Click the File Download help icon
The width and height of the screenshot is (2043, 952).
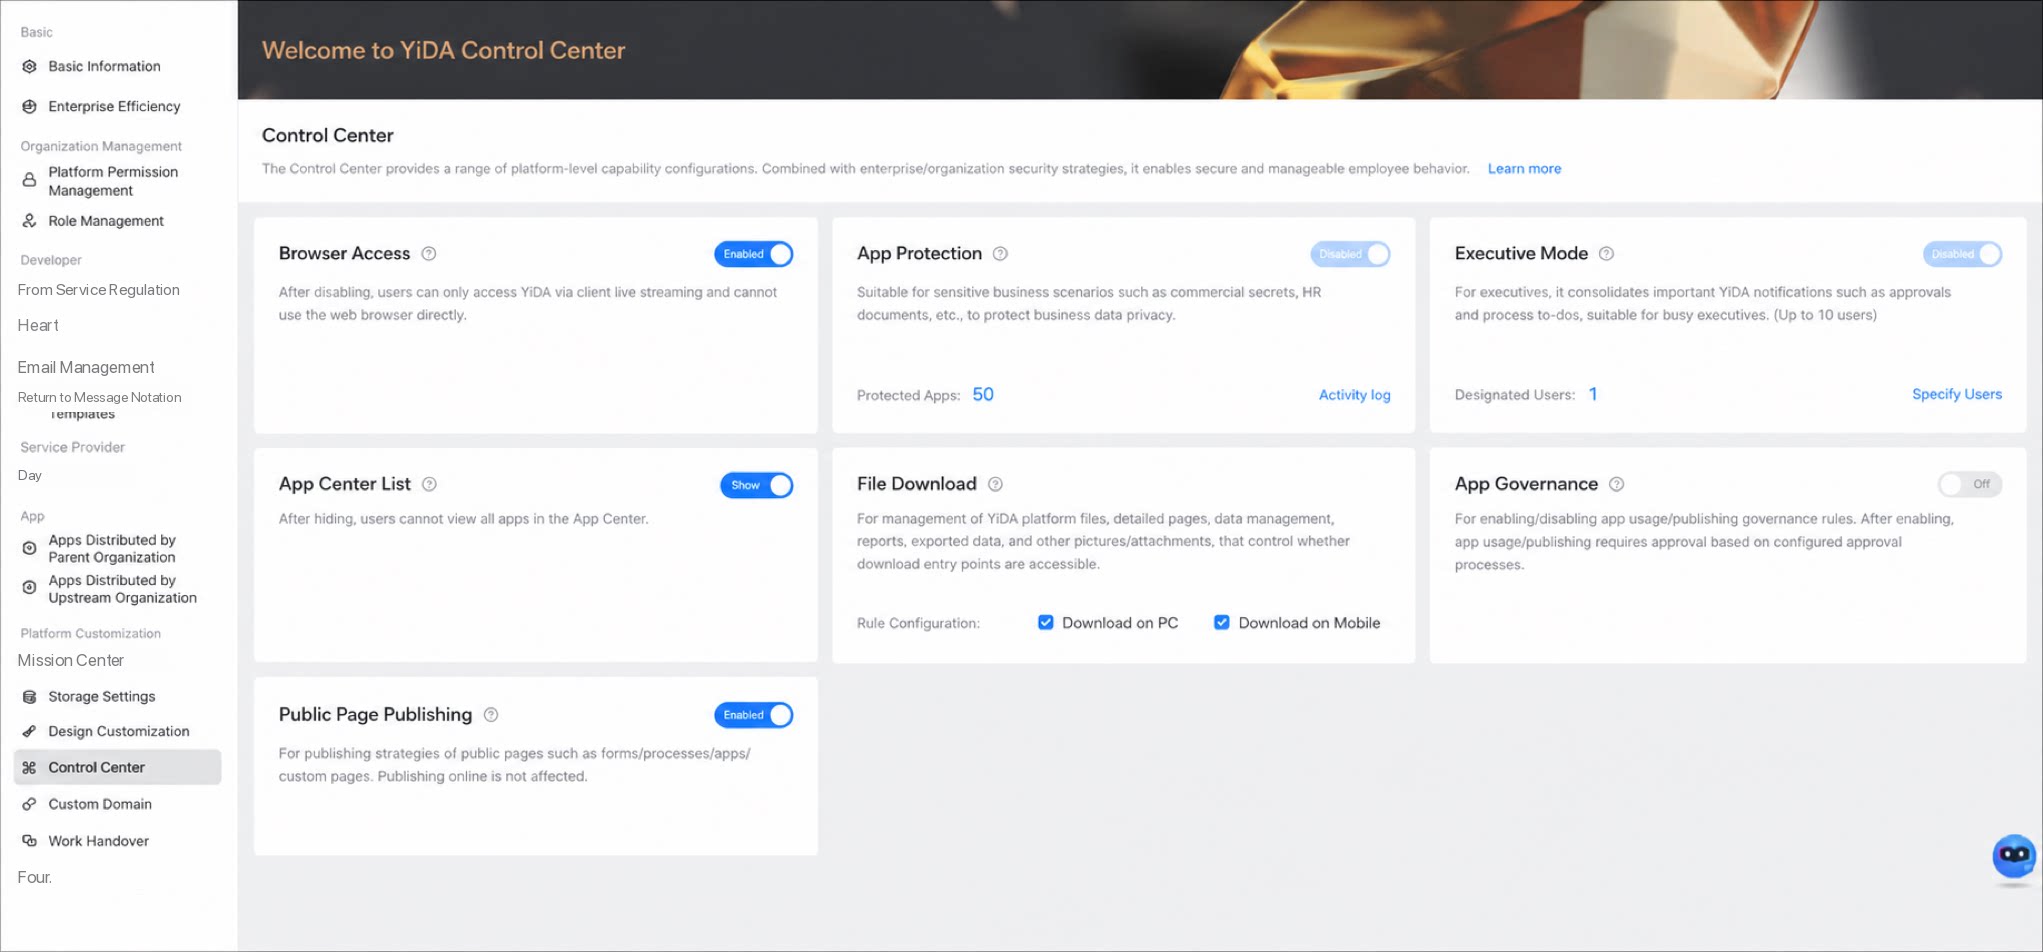pos(995,484)
